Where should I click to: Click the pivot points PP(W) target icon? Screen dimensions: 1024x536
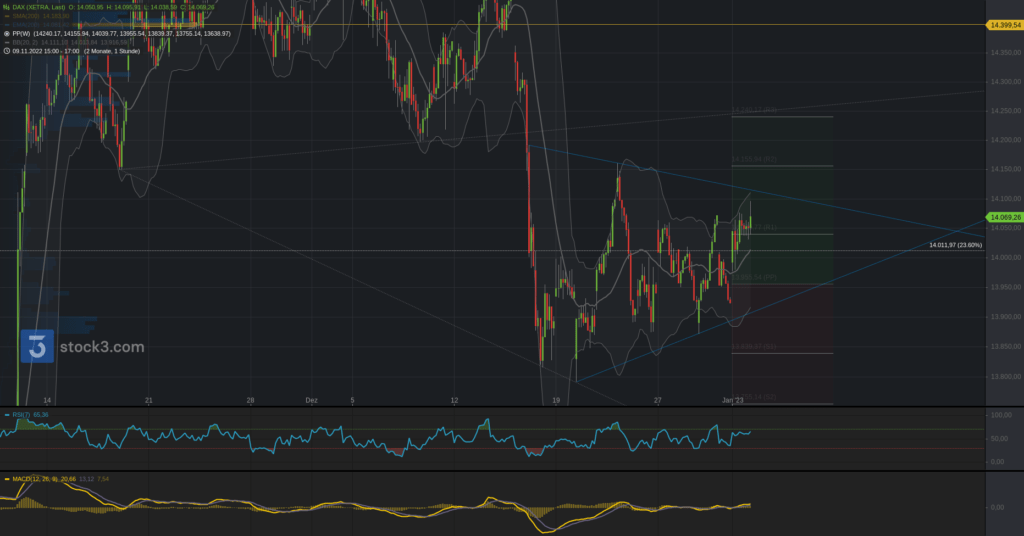(x=7, y=34)
